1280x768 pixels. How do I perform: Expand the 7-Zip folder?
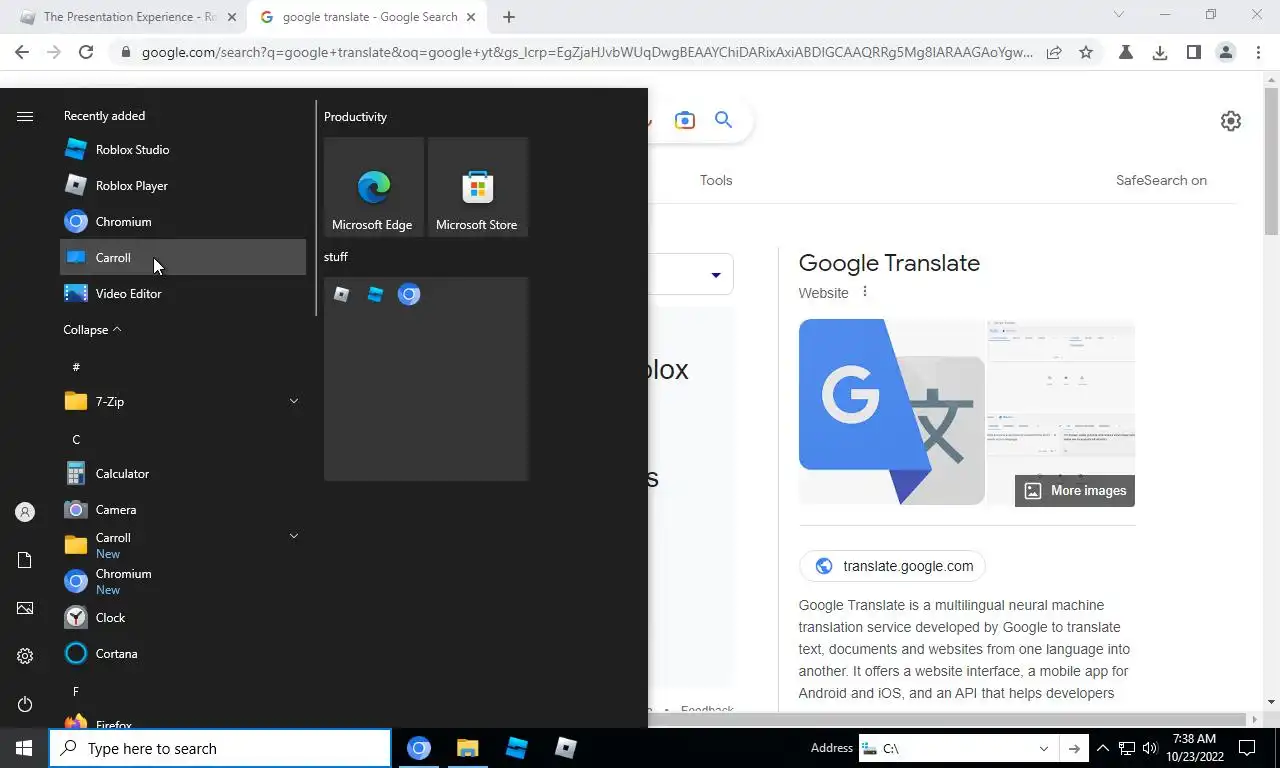click(294, 402)
